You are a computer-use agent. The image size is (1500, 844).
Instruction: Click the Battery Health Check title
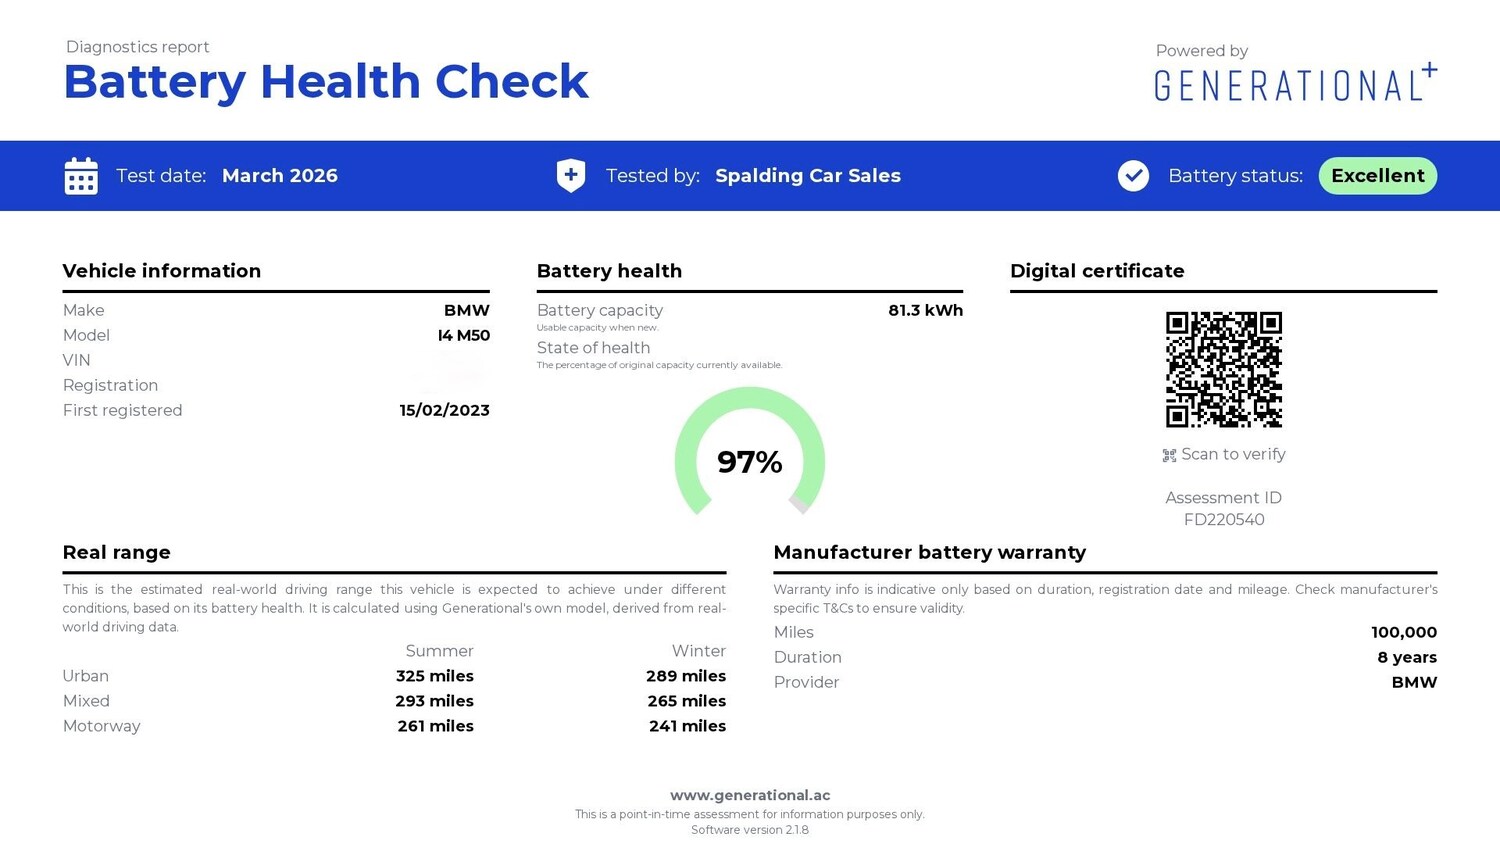[x=326, y=82]
